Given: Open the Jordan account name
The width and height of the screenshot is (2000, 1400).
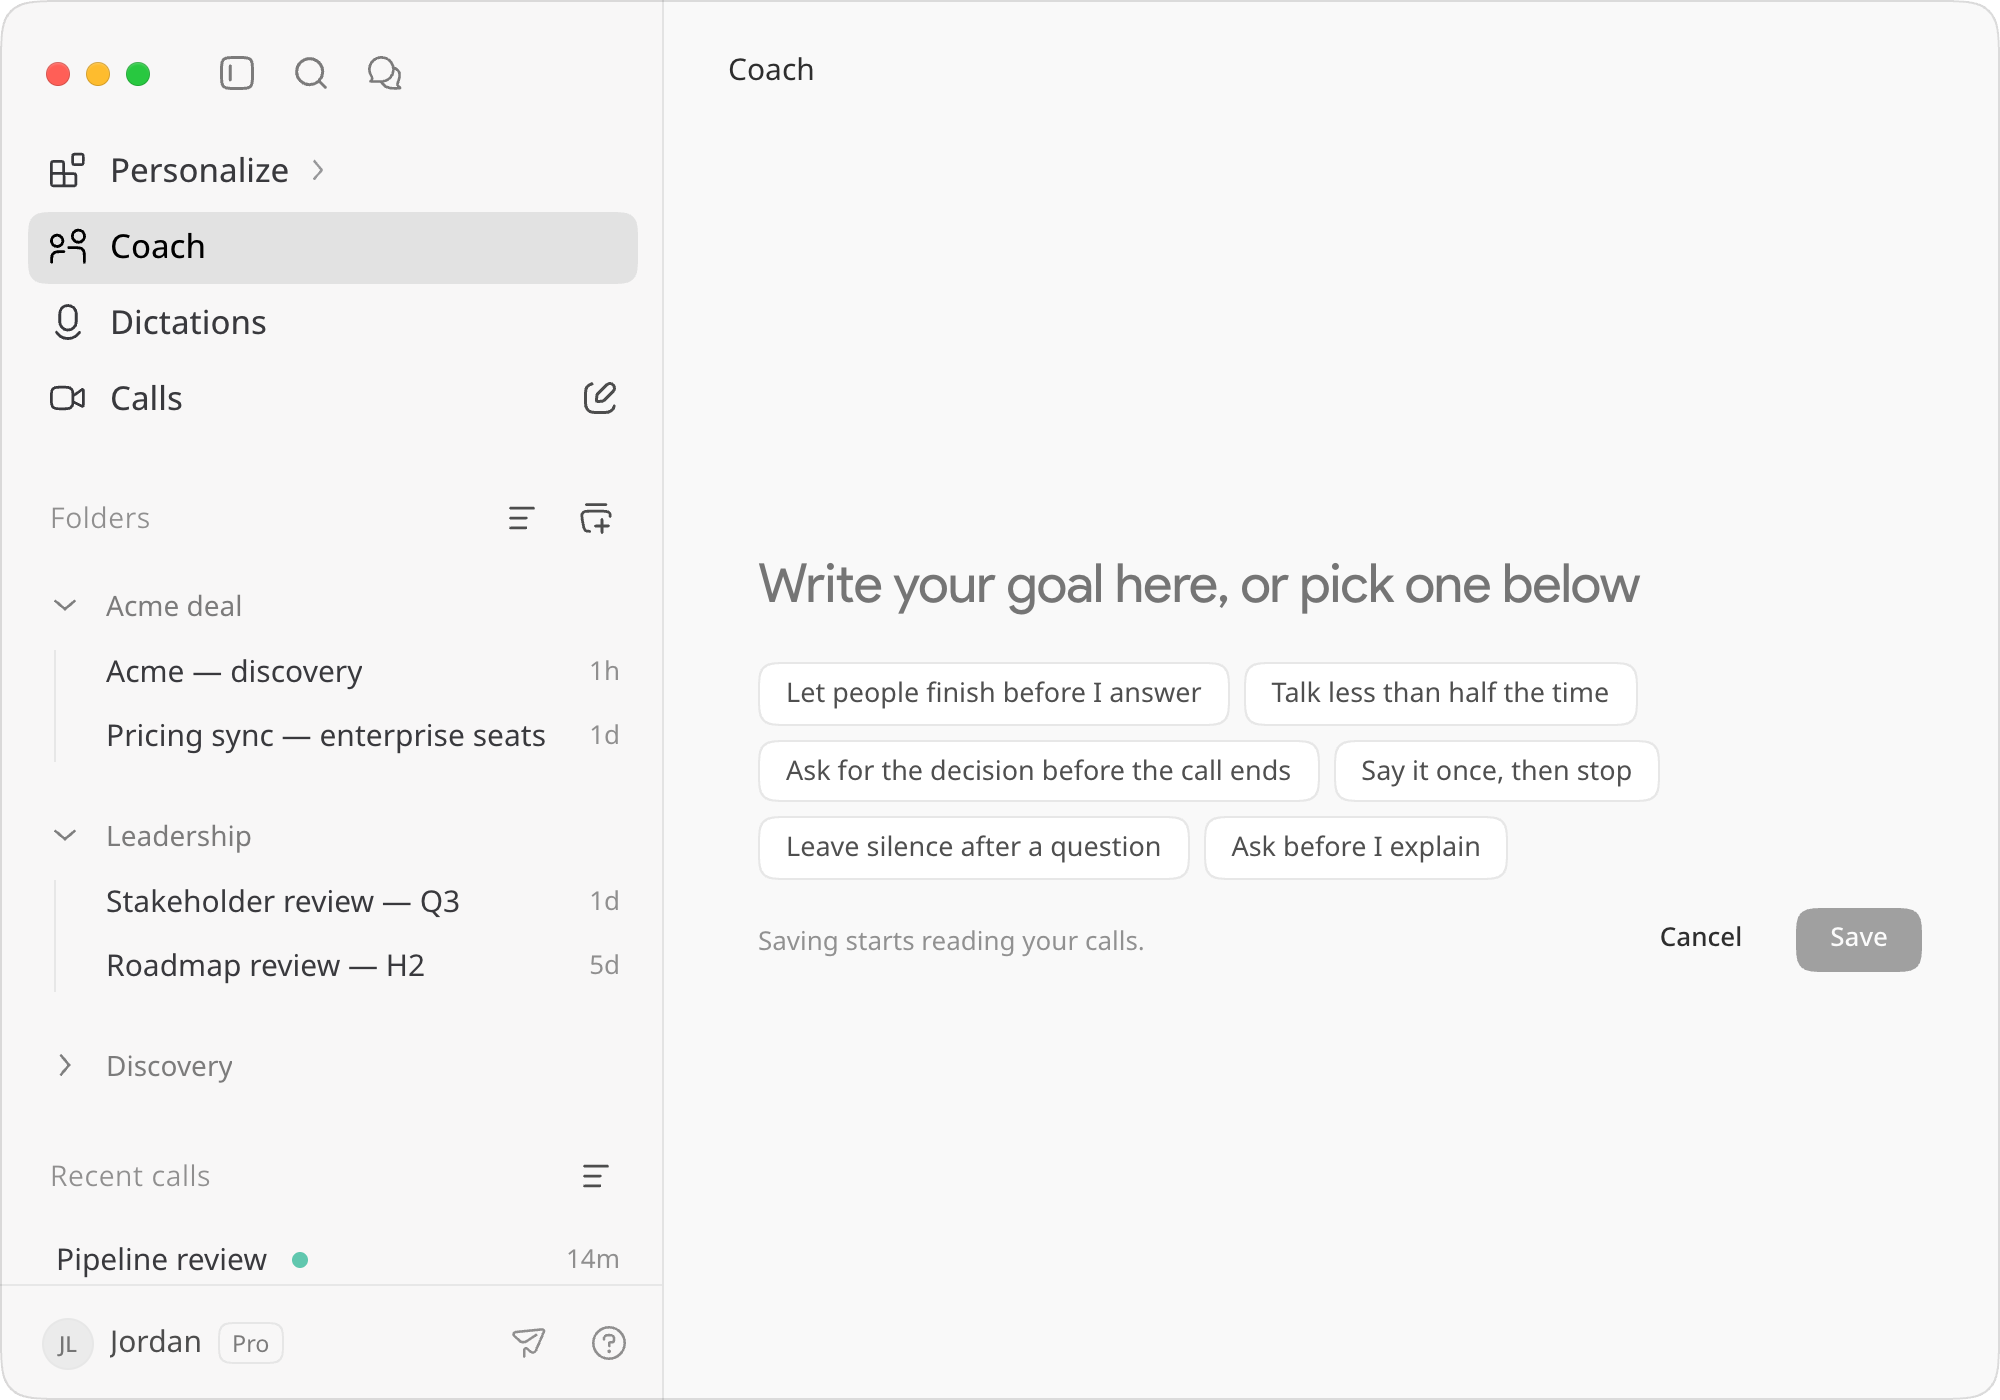Looking at the screenshot, I should (x=155, y=1342).
